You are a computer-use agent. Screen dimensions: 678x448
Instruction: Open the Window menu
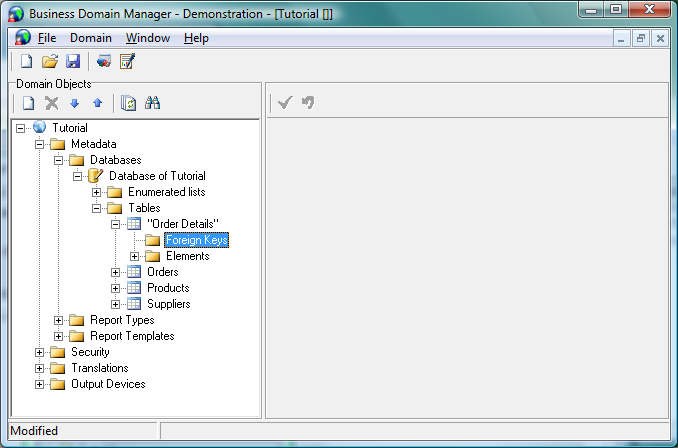click(x=148, y=38)
